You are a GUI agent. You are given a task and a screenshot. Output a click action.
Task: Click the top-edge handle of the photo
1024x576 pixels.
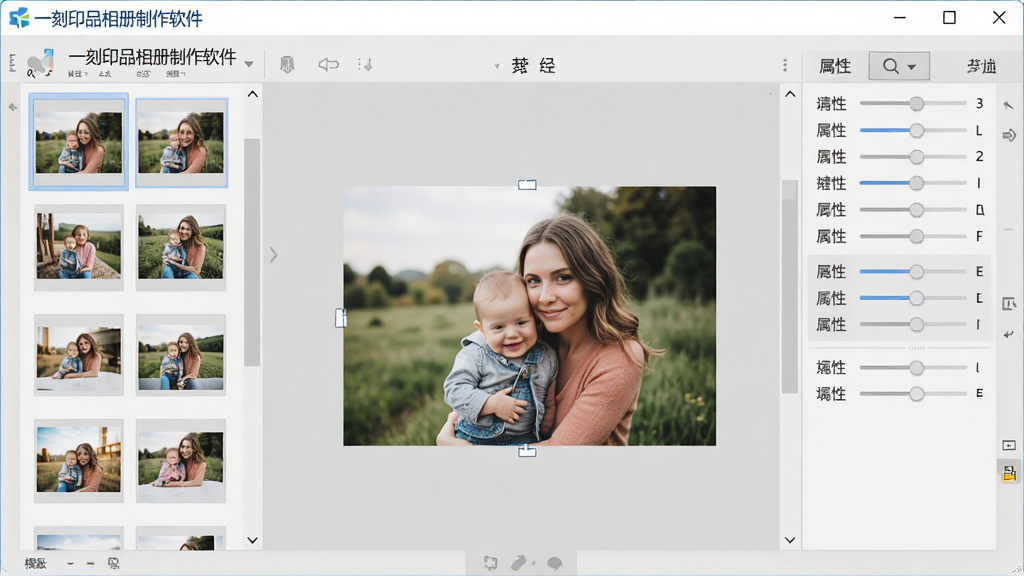527,185
